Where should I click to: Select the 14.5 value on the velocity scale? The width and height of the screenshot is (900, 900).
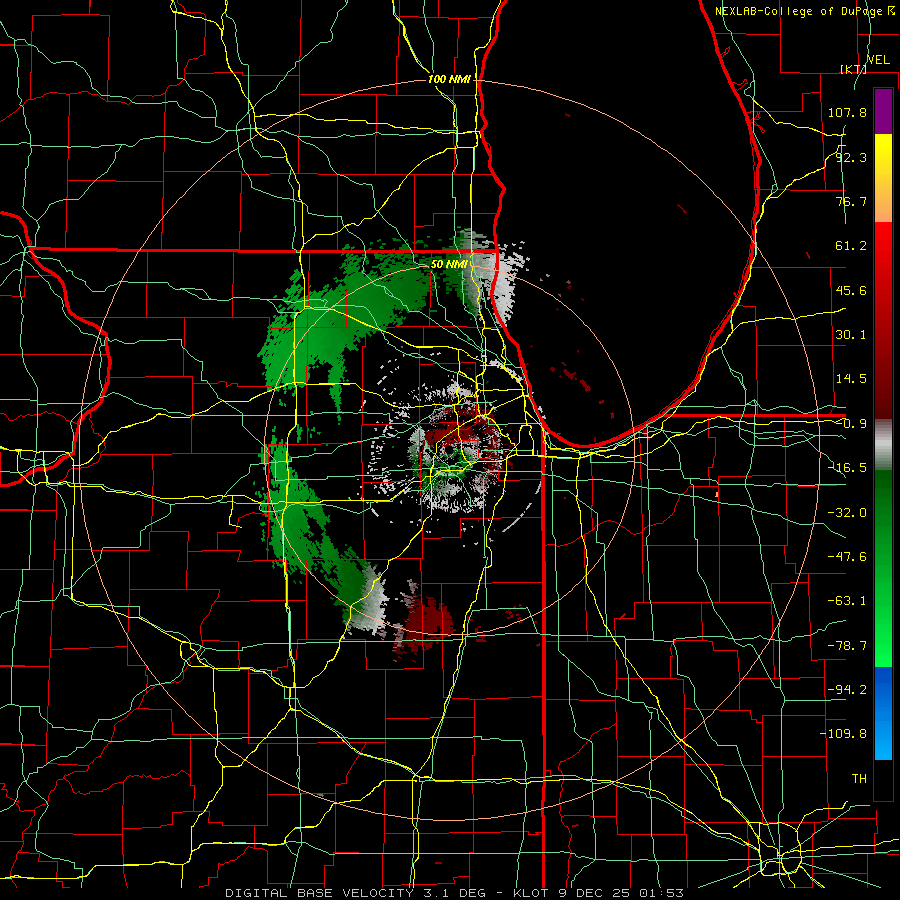pyautogui.click(x=851, y=379)
